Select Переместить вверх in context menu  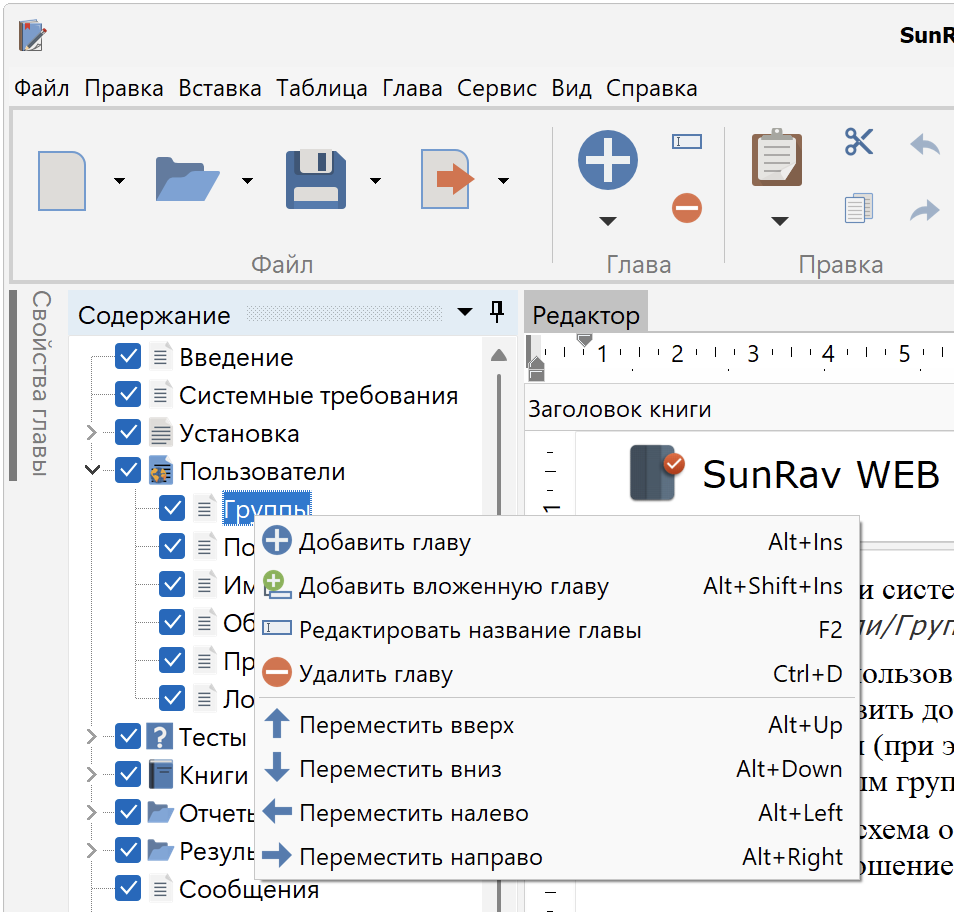click(x=406, y=725)
